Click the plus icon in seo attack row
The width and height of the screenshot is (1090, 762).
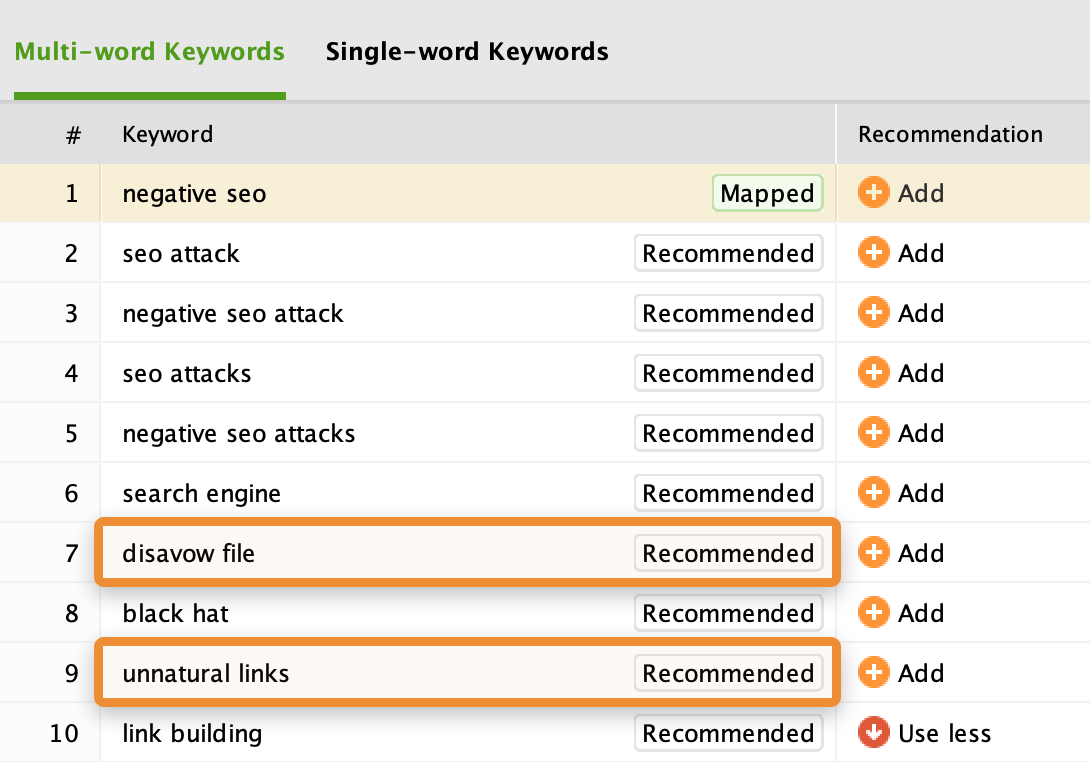point(873,253)
